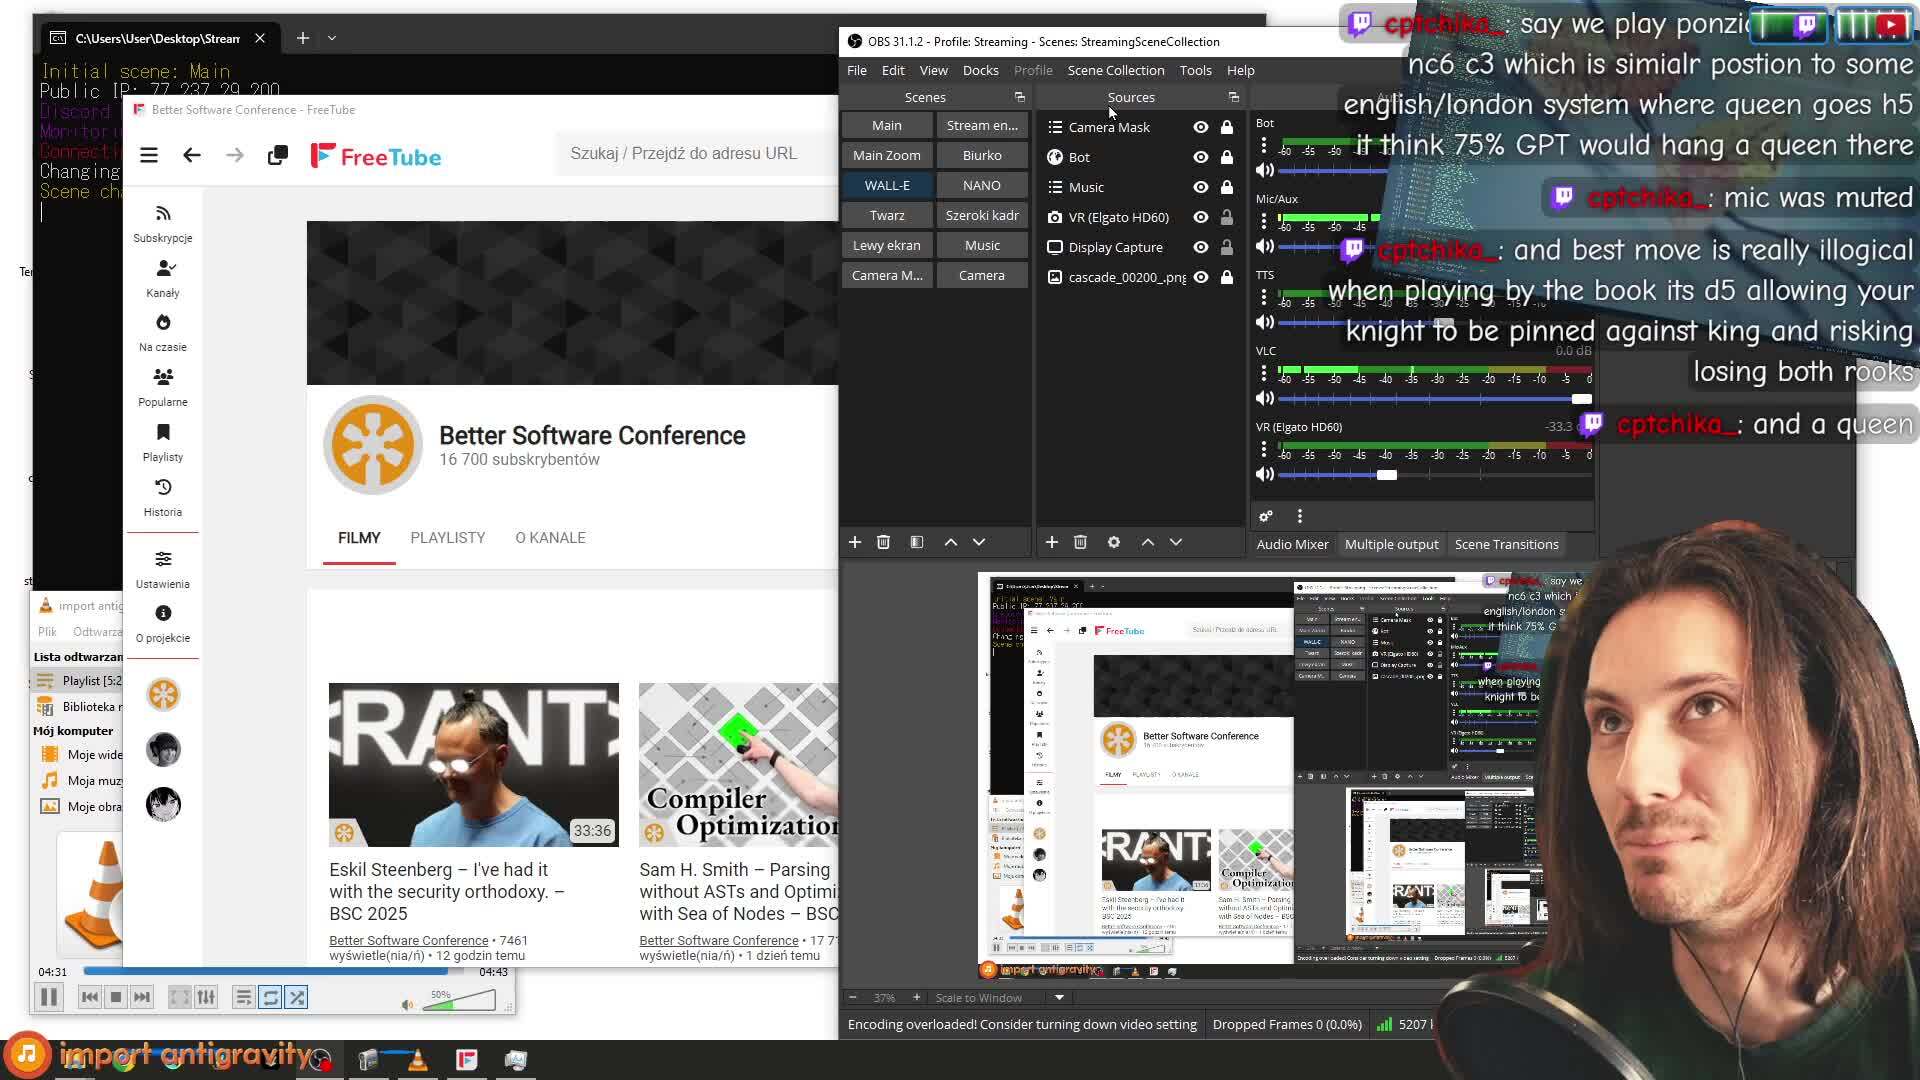This screenshot has height=1080, width=1920.
Task: Open FreeTube hamburger menu
Action: pos(149,155)
